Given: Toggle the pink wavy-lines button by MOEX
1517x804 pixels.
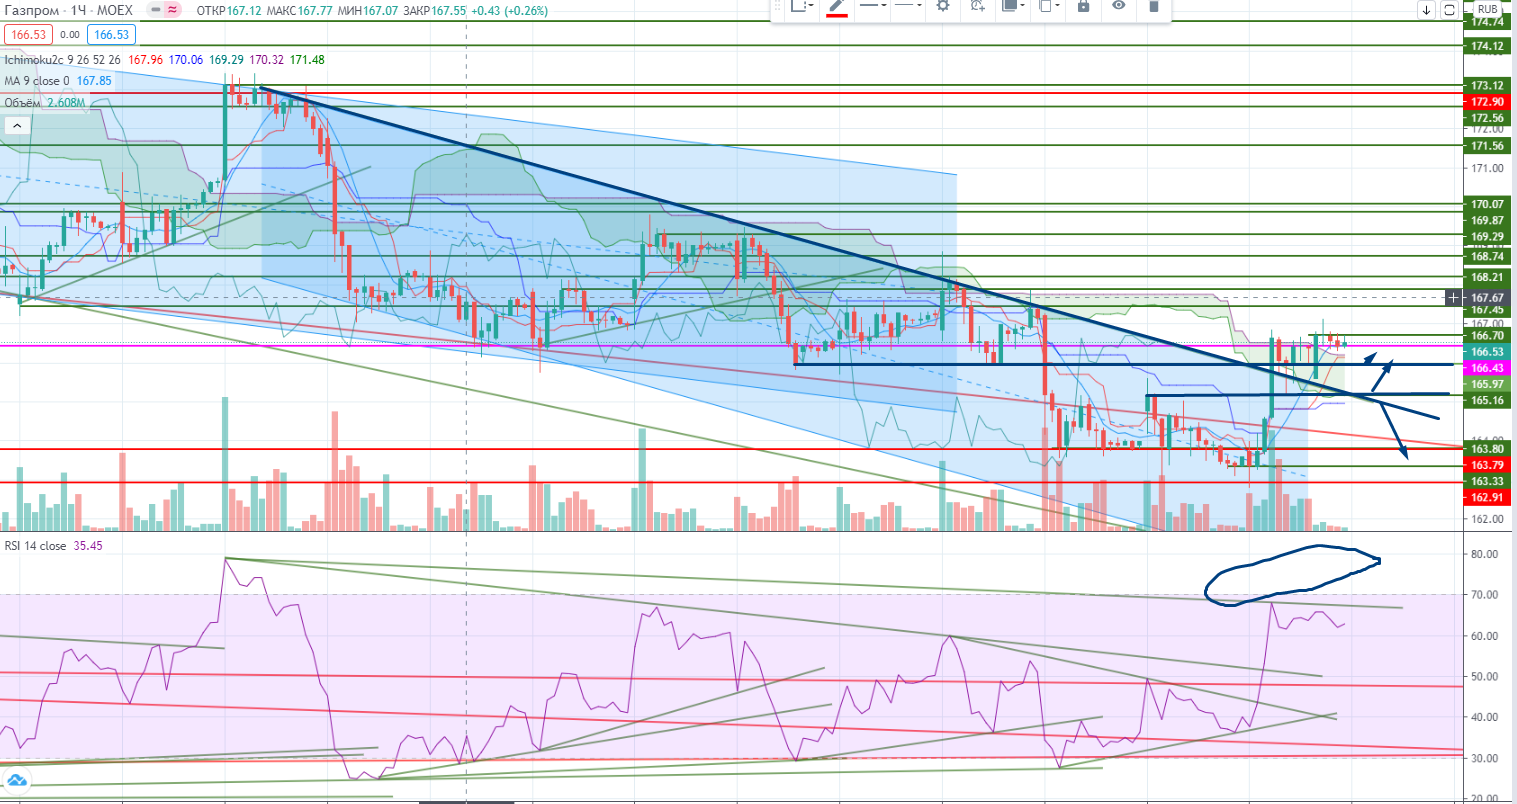Looking at the screenshot, I should pyautogui.click(x=173, y=10).
